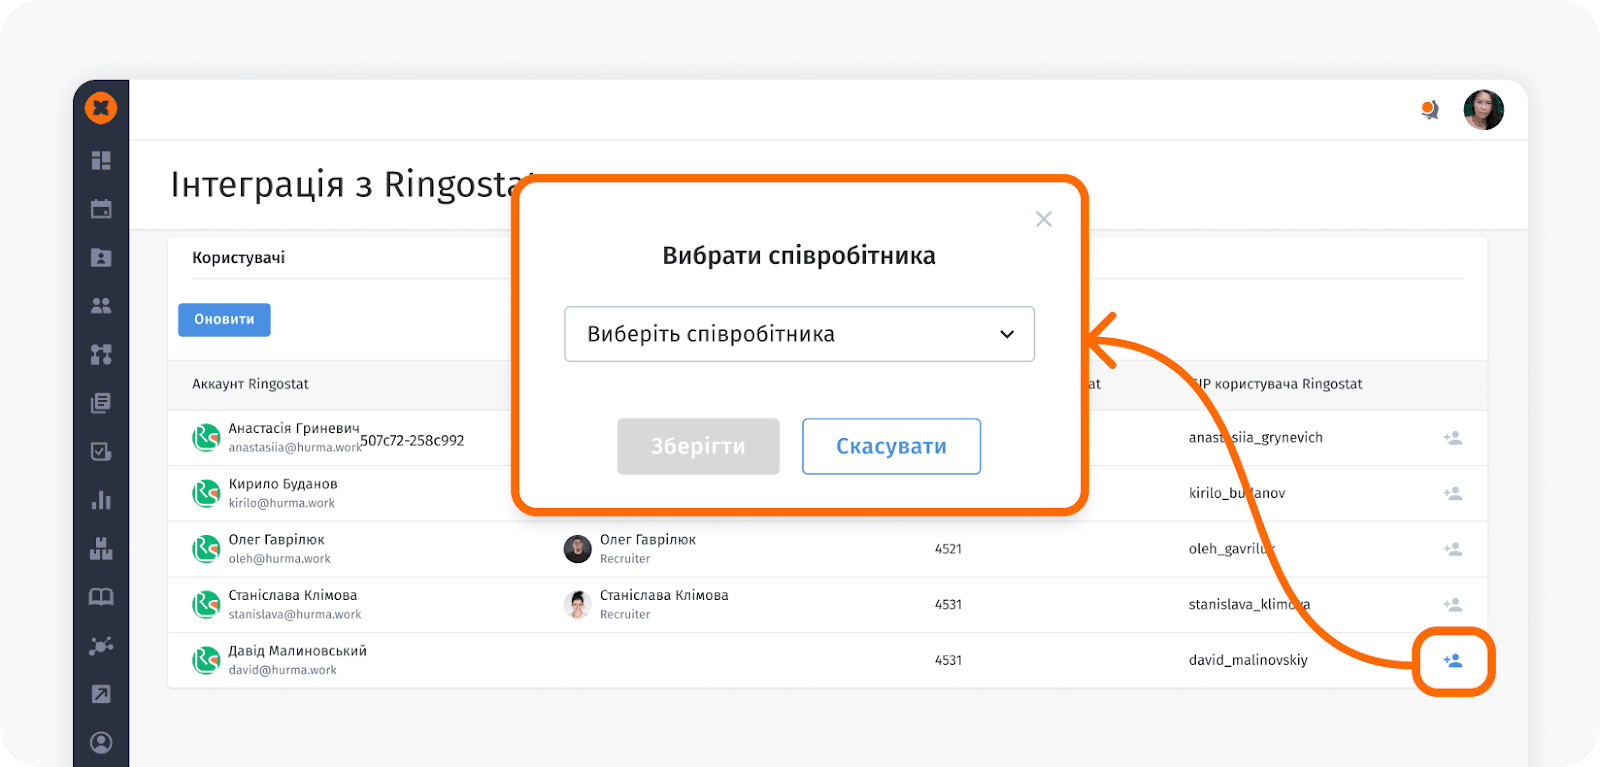
Task: Open the notifications chat icon in header
Action: (1430, 109)
